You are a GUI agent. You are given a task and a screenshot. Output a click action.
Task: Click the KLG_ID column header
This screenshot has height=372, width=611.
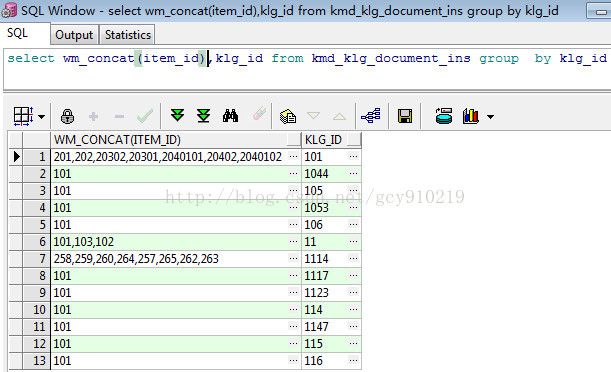pyautogui.click(x=331, y=139)
